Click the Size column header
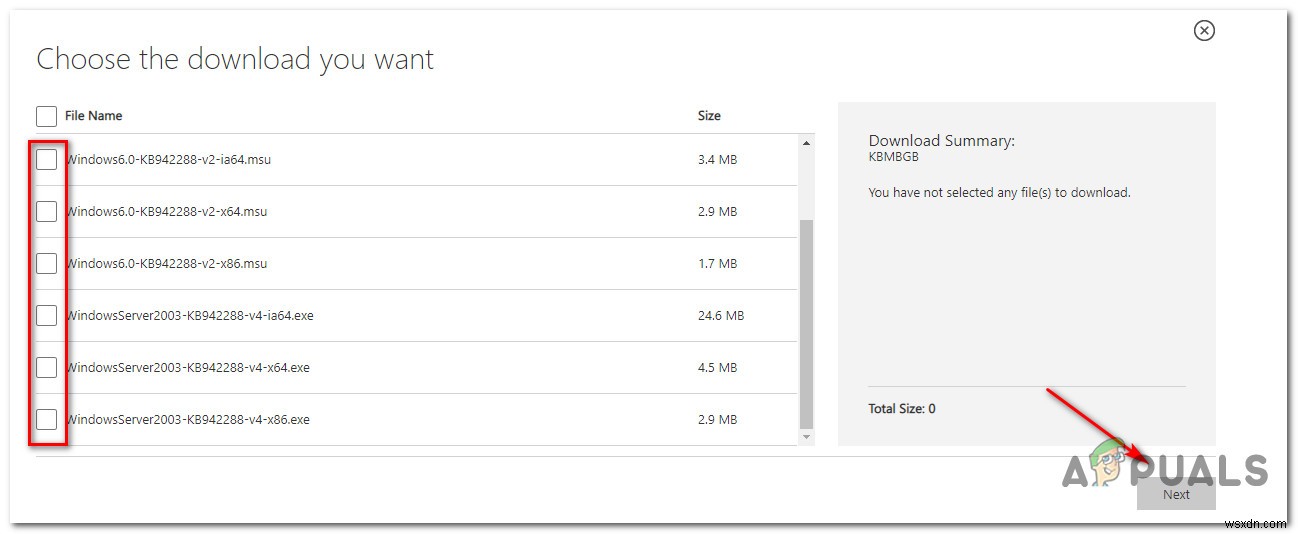This screenshot has height=534, width=1298. click(x=709, y=116)
